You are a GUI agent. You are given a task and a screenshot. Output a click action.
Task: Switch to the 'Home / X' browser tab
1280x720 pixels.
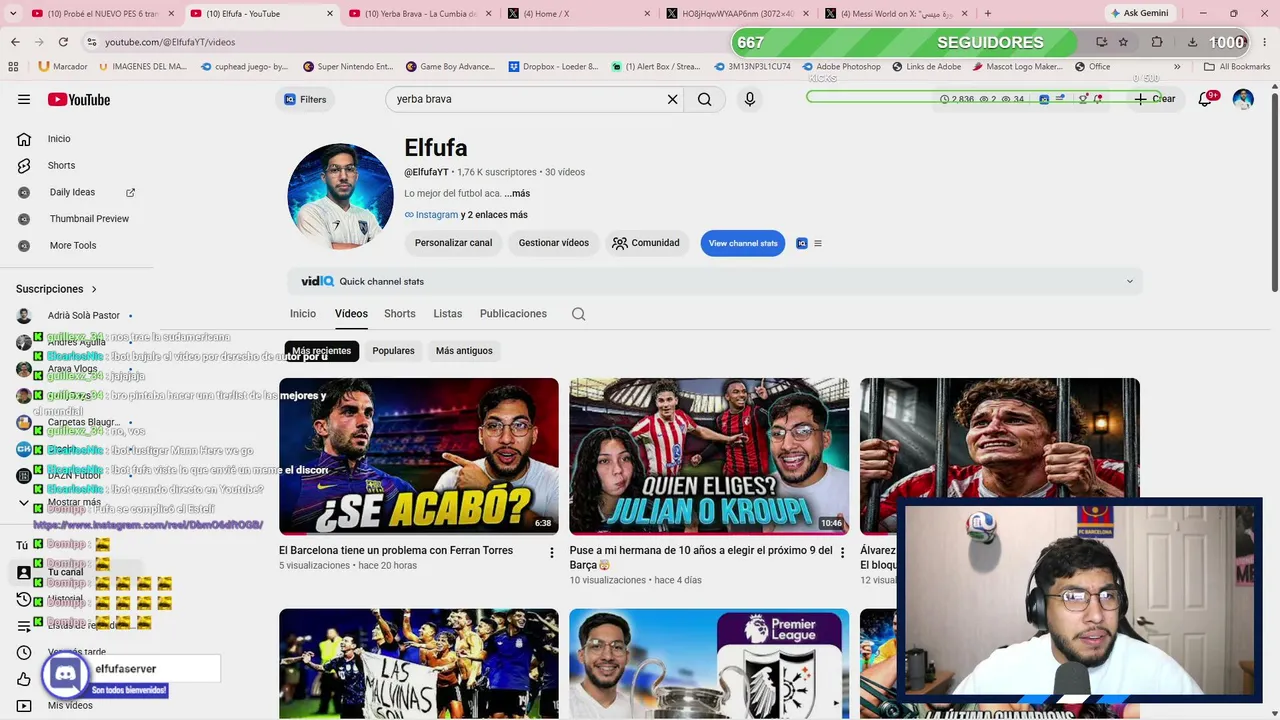(x=577, y=13)
